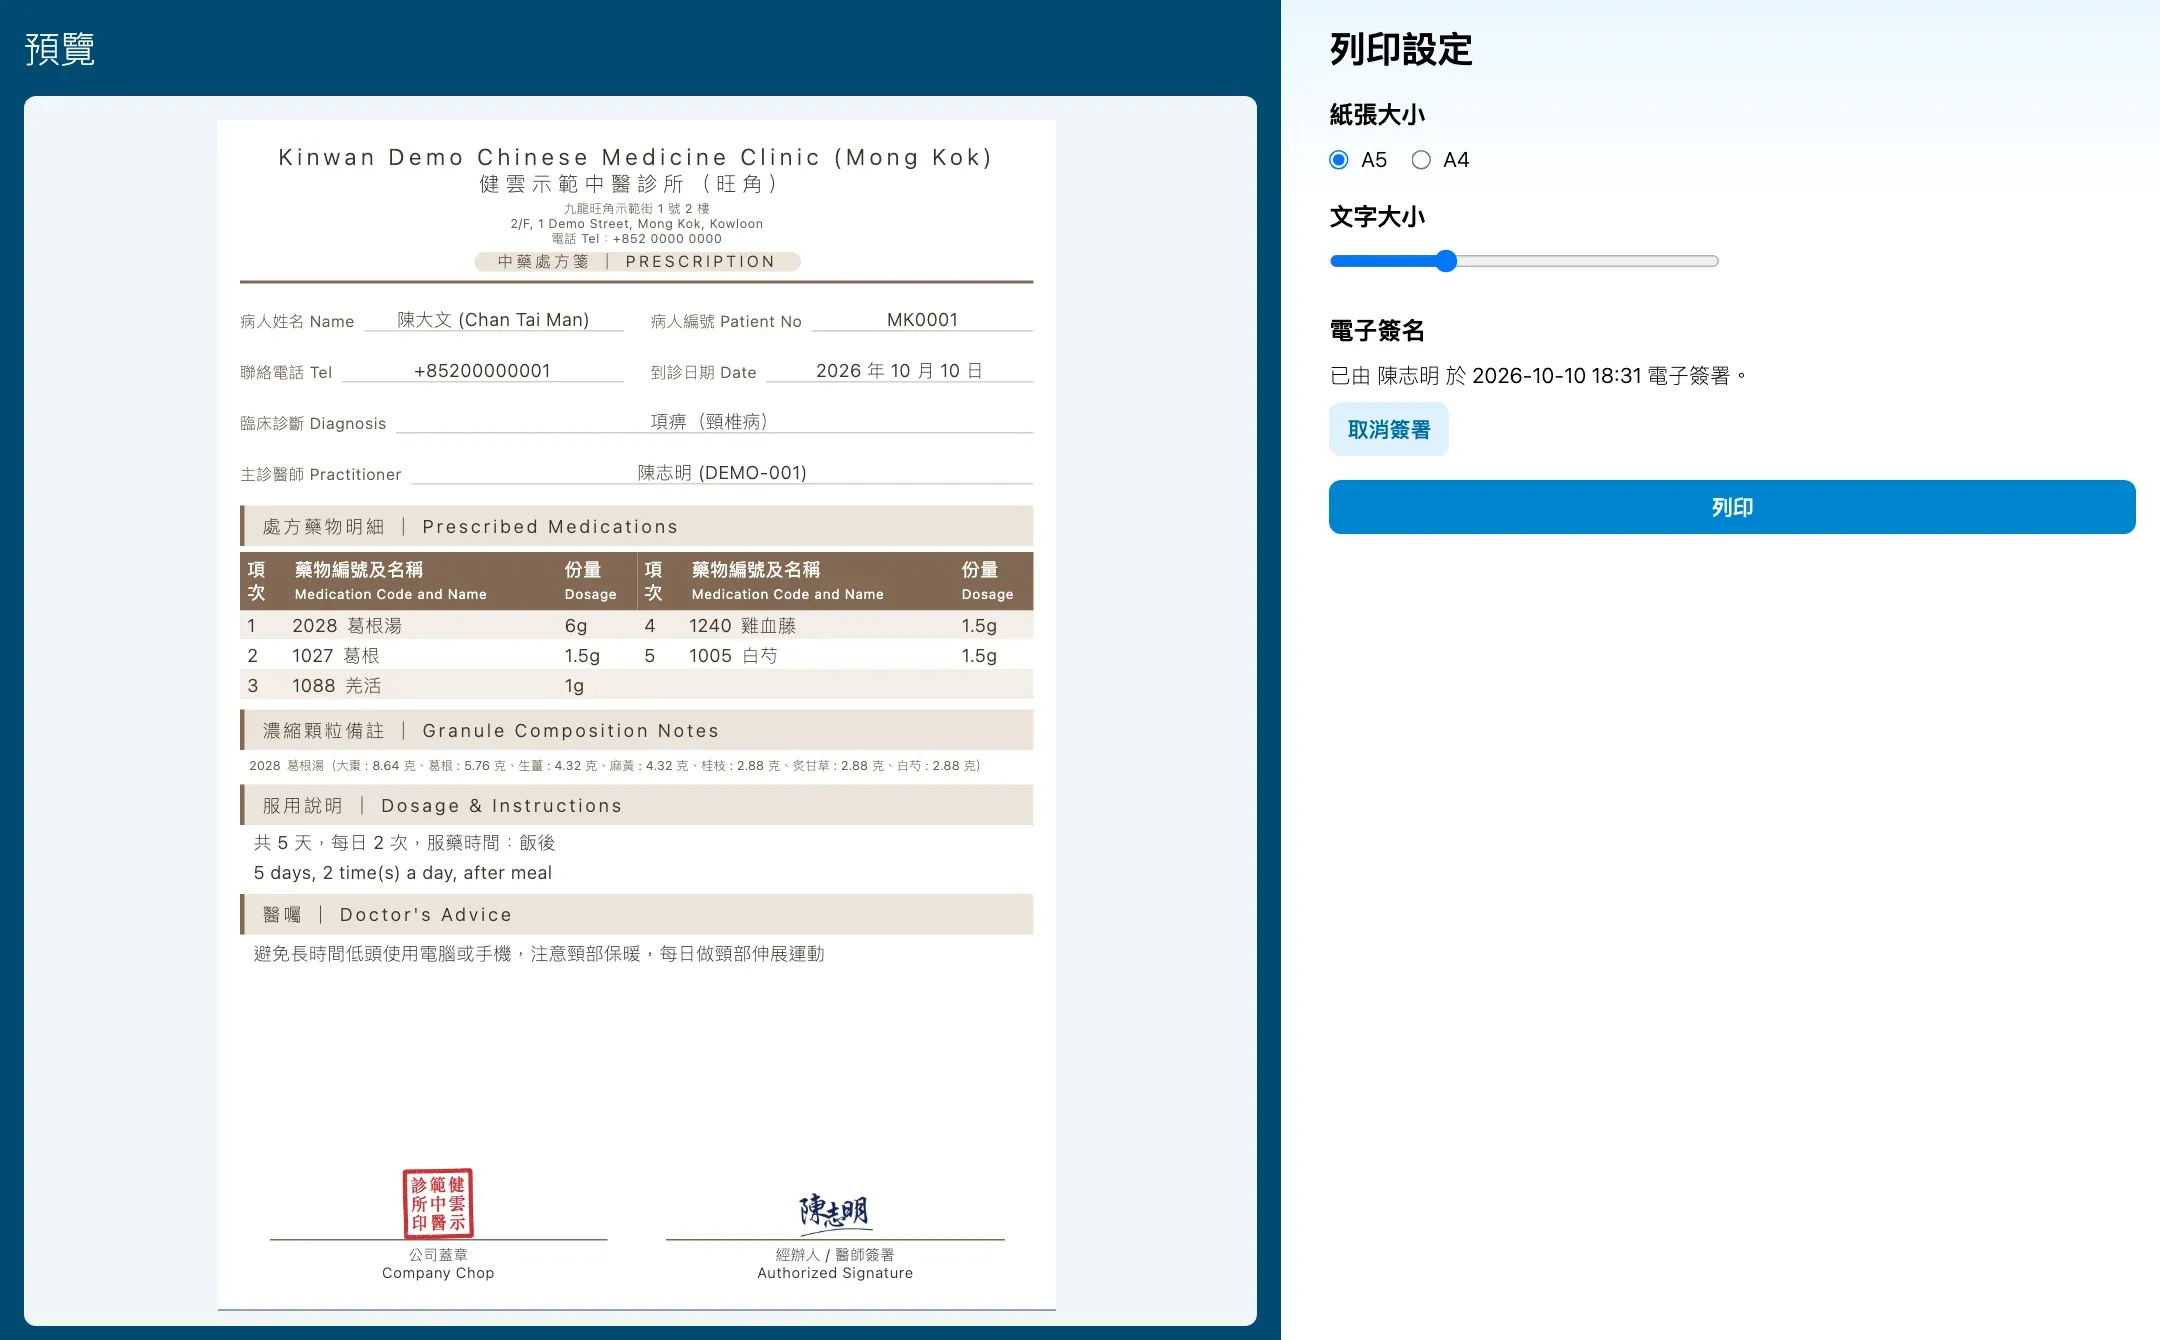Image resolution: width=2160 pixels, height=1340 pixels.
Task: Click the PRESCRIPTION title badge
Action: 637,261
